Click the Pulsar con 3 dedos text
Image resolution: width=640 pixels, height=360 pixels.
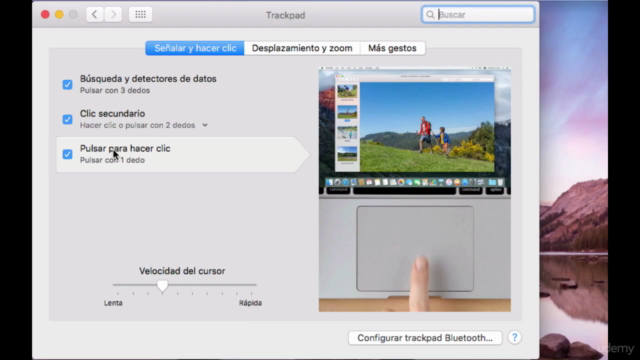click(x=115, y=91)
